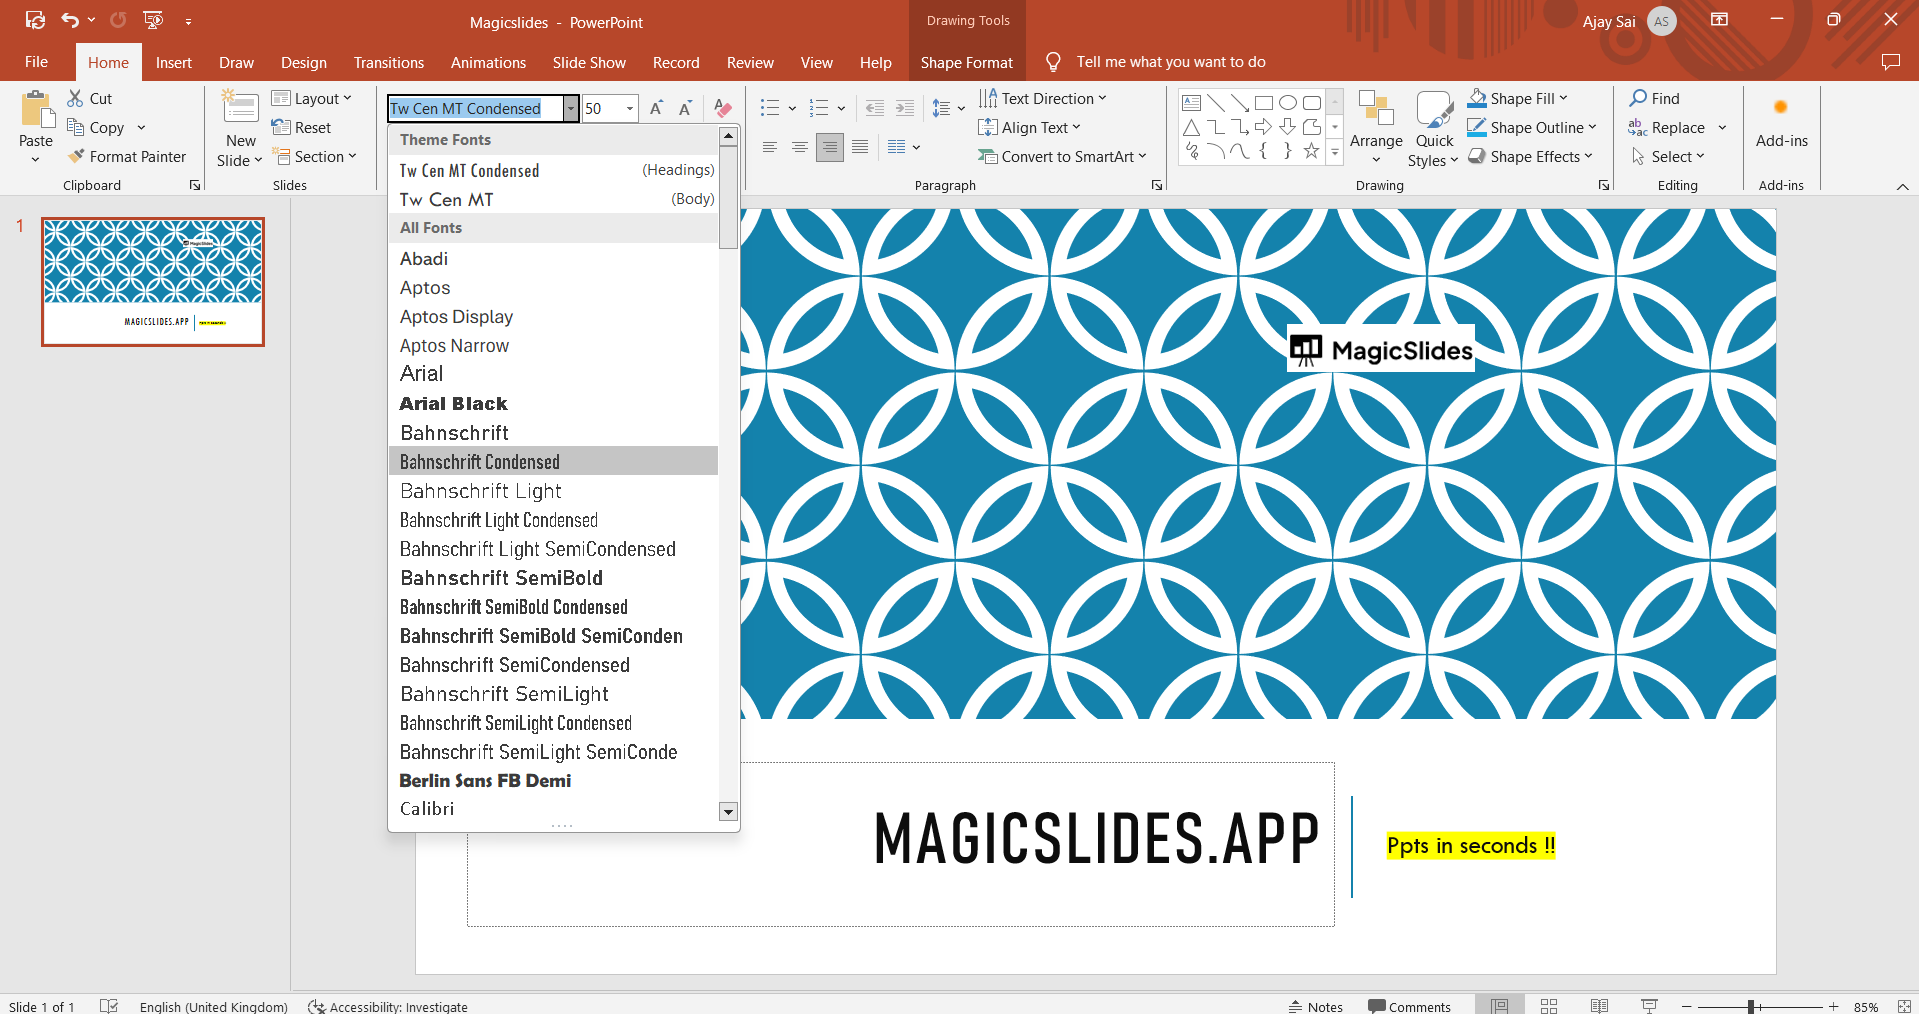Expand the font size dropdown
Image resolution: width=1919 pixels, height=1014 pixels.
[x=630, y=108]
